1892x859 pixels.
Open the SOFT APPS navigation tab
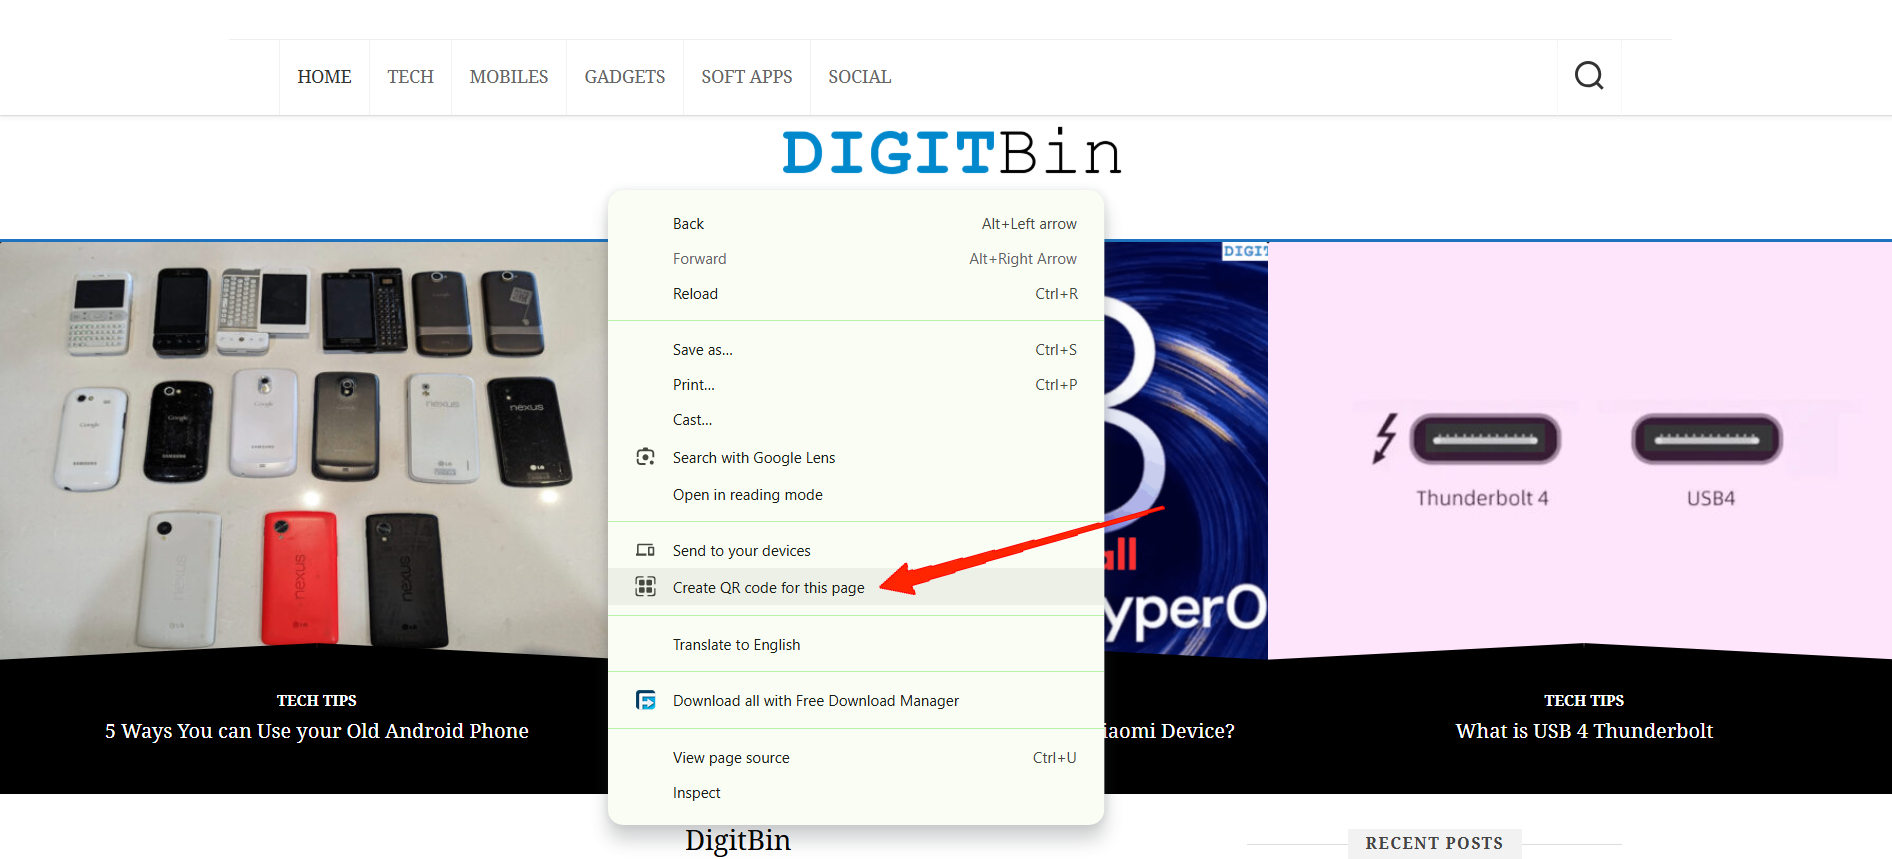tap(747, 77)
